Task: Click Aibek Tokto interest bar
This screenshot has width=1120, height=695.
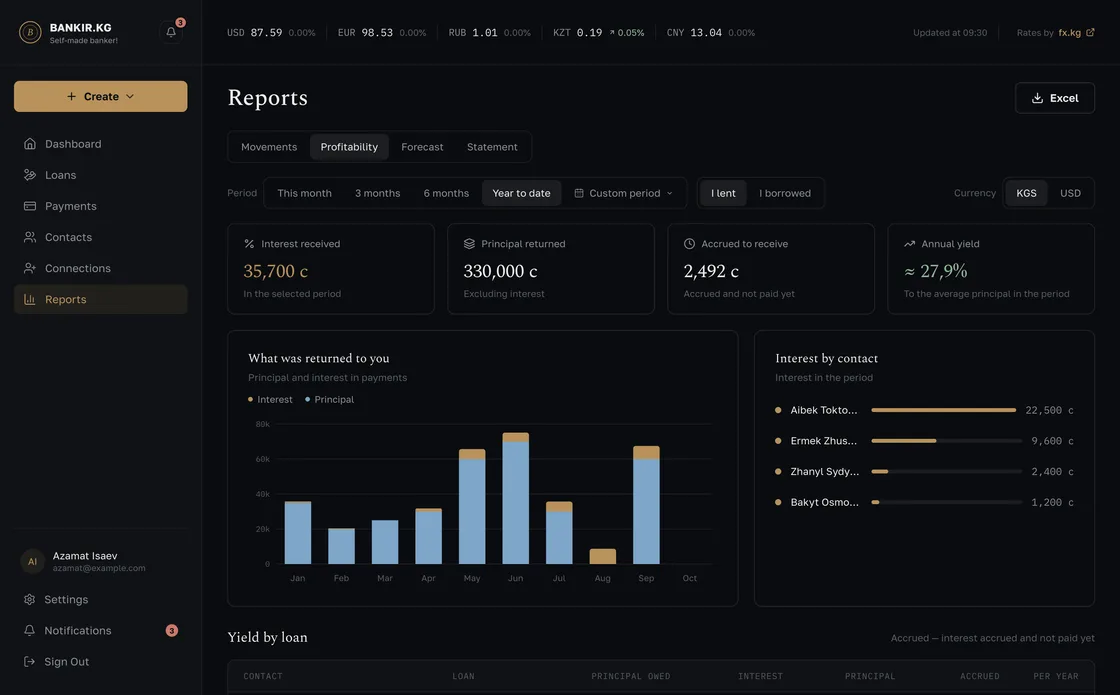Action: click(944, 410)
